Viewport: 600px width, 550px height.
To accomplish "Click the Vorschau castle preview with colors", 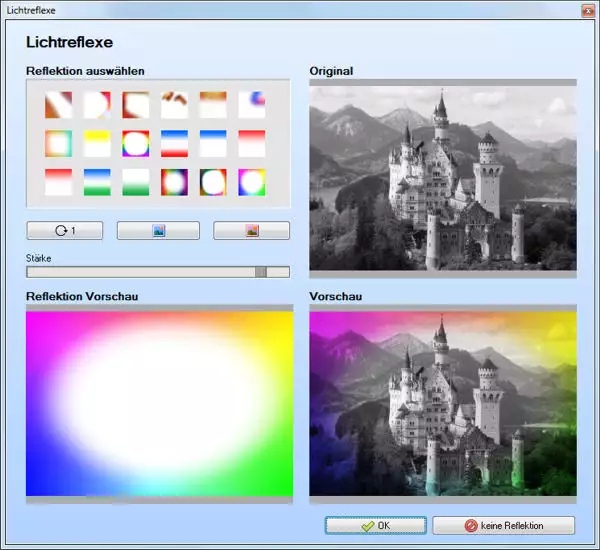I will point(443,400).
